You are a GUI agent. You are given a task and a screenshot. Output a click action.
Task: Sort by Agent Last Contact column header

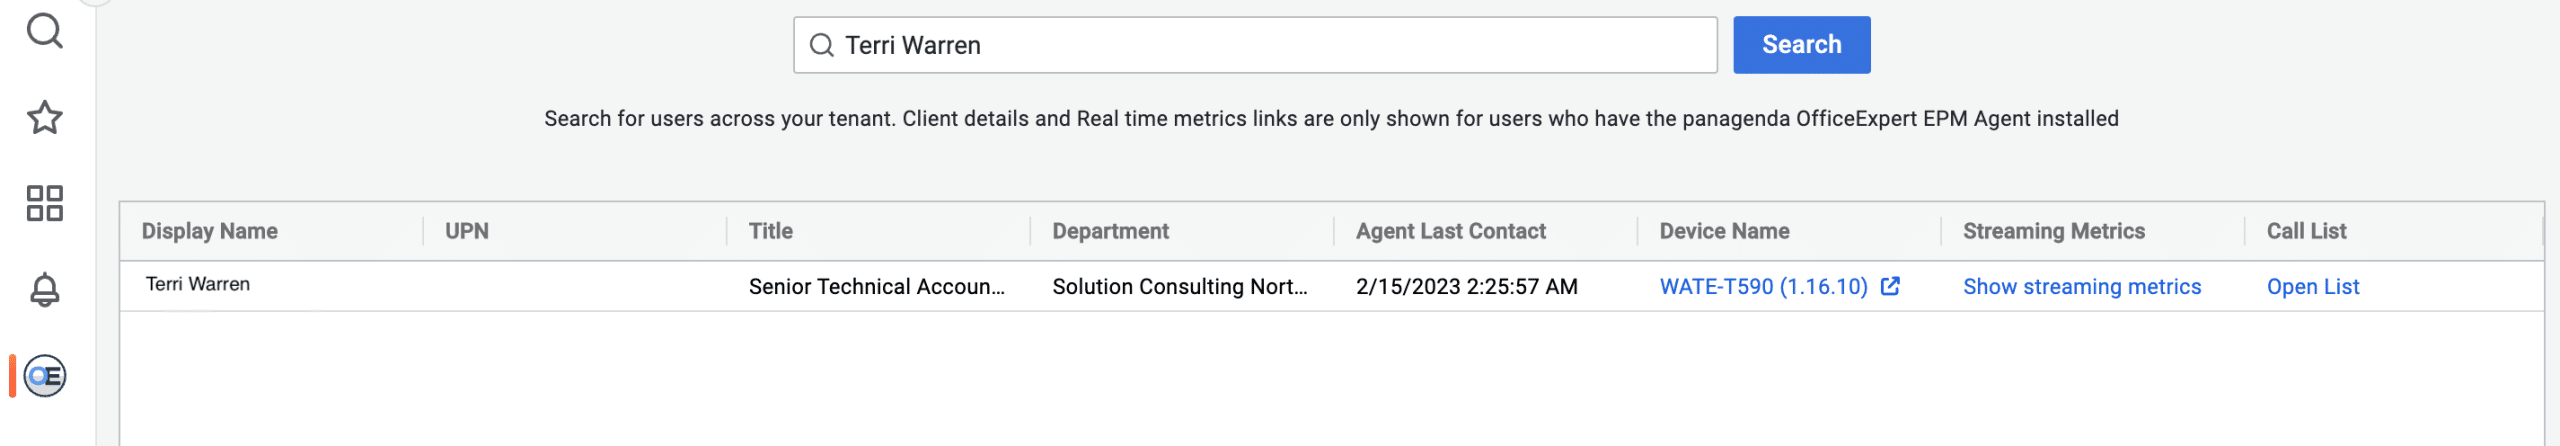click(1450, 231)
